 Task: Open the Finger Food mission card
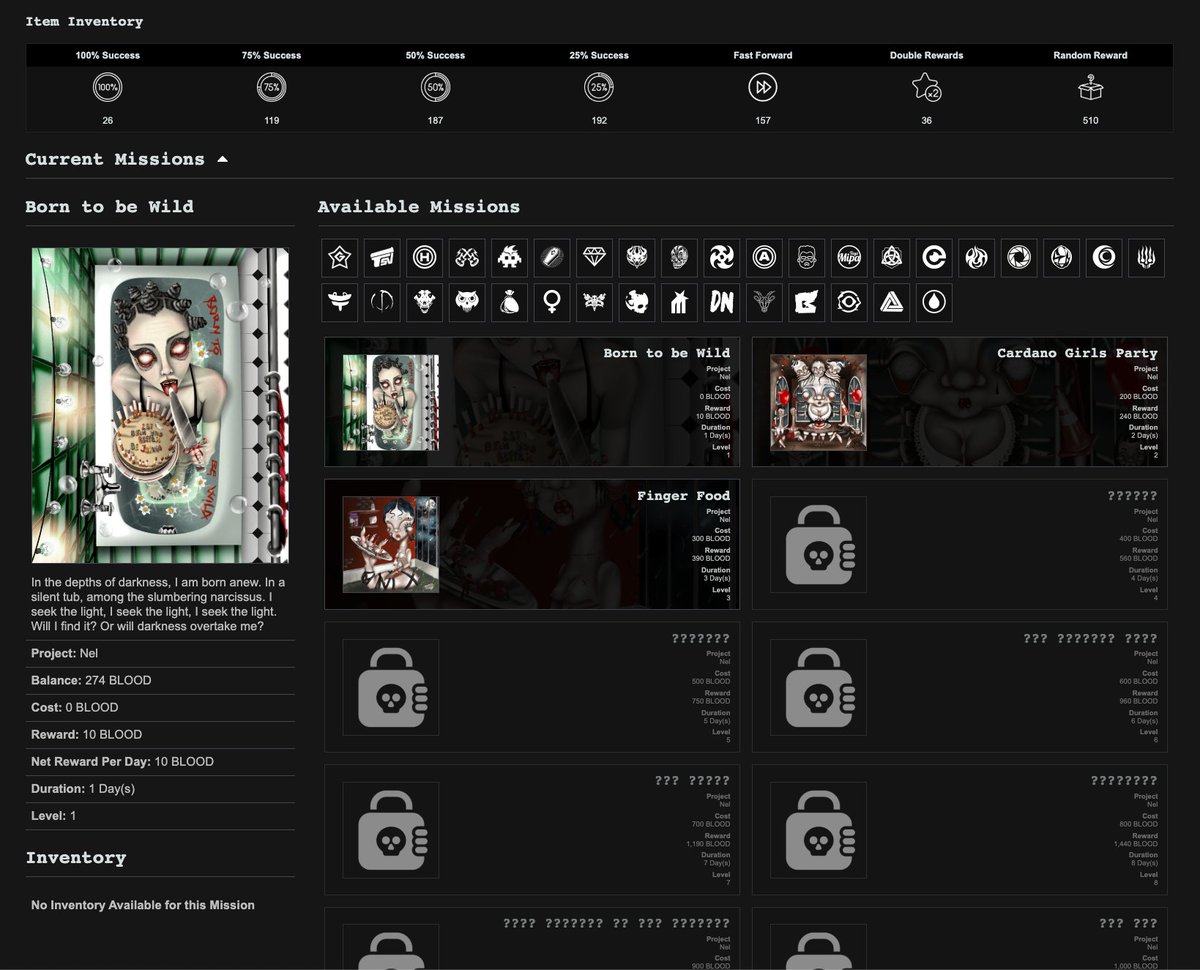point(532,545)
